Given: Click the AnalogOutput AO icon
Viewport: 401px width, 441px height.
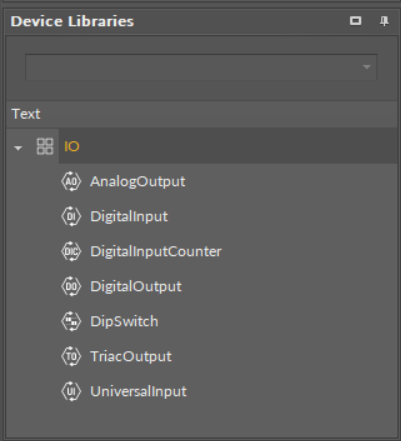Looking at the screenshot, I should (71, 181).
